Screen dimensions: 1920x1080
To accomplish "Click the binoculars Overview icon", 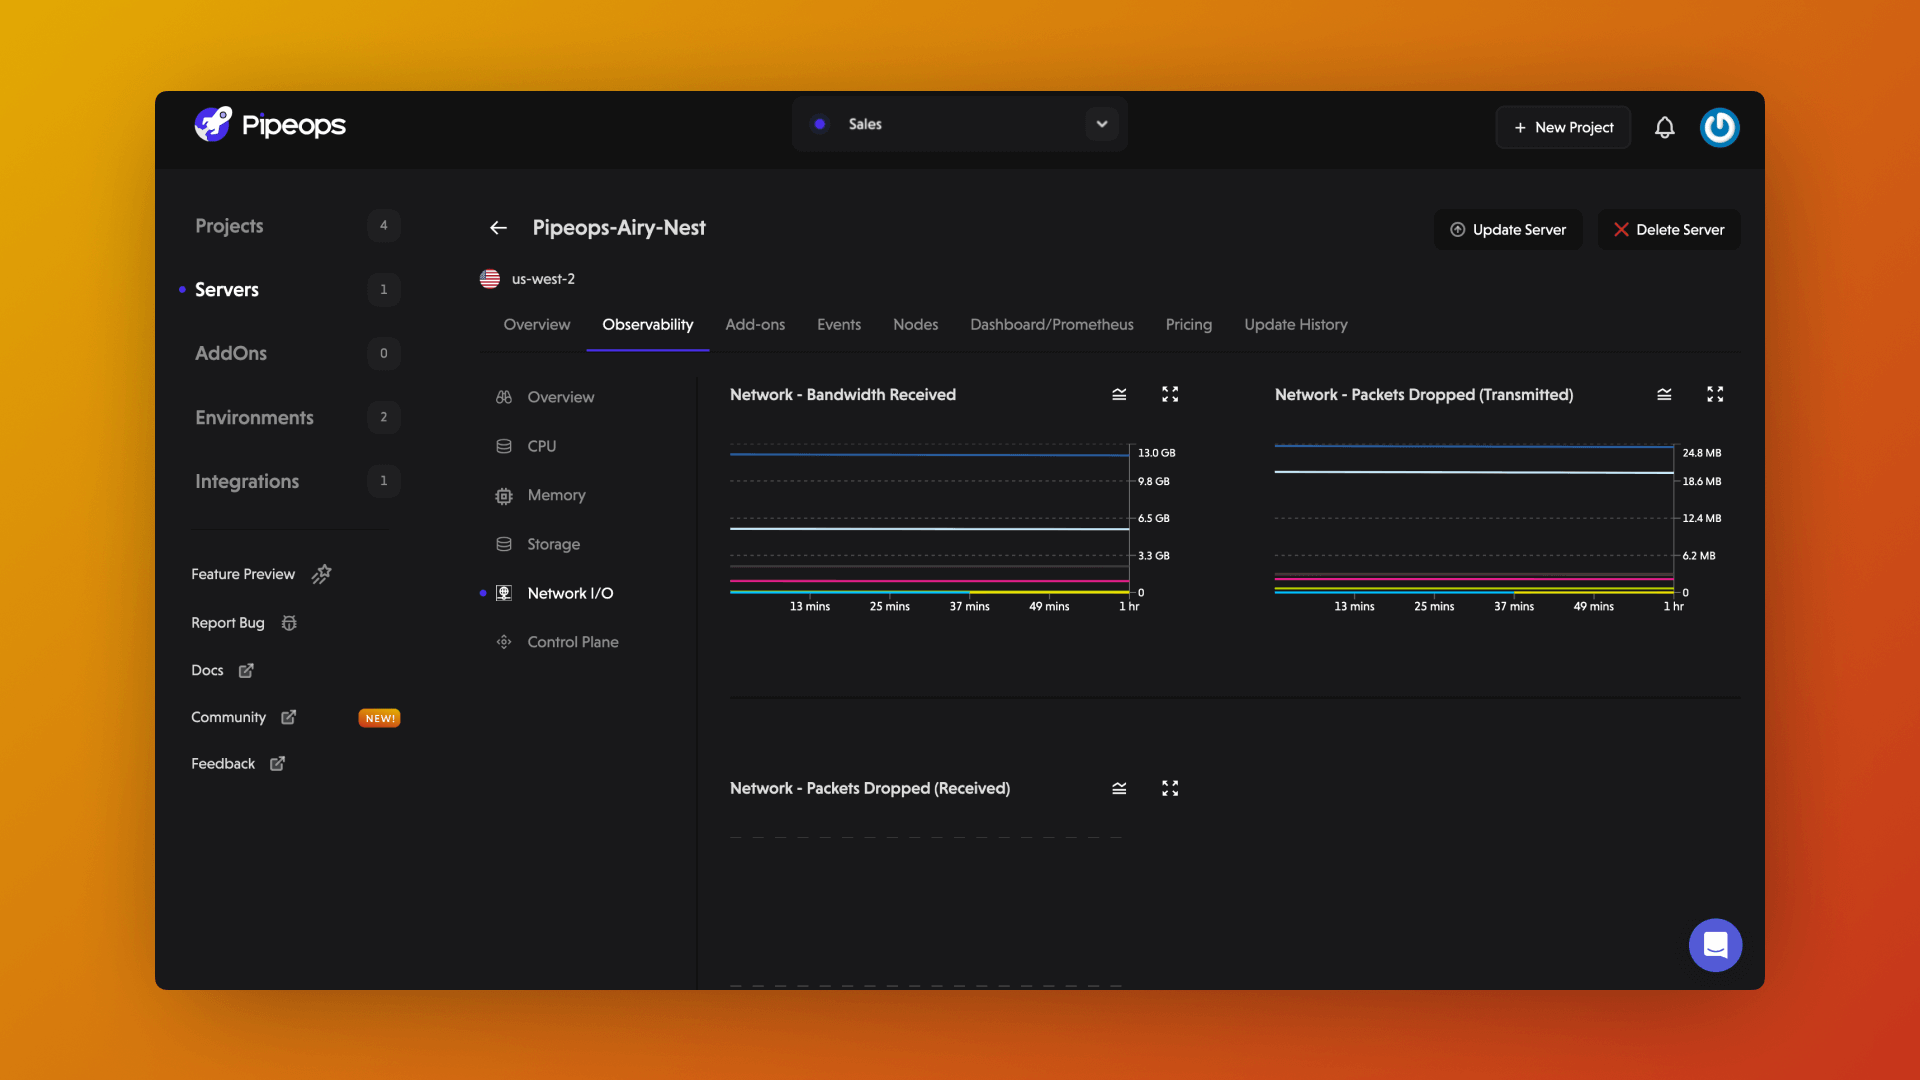I will click(504, 397).
